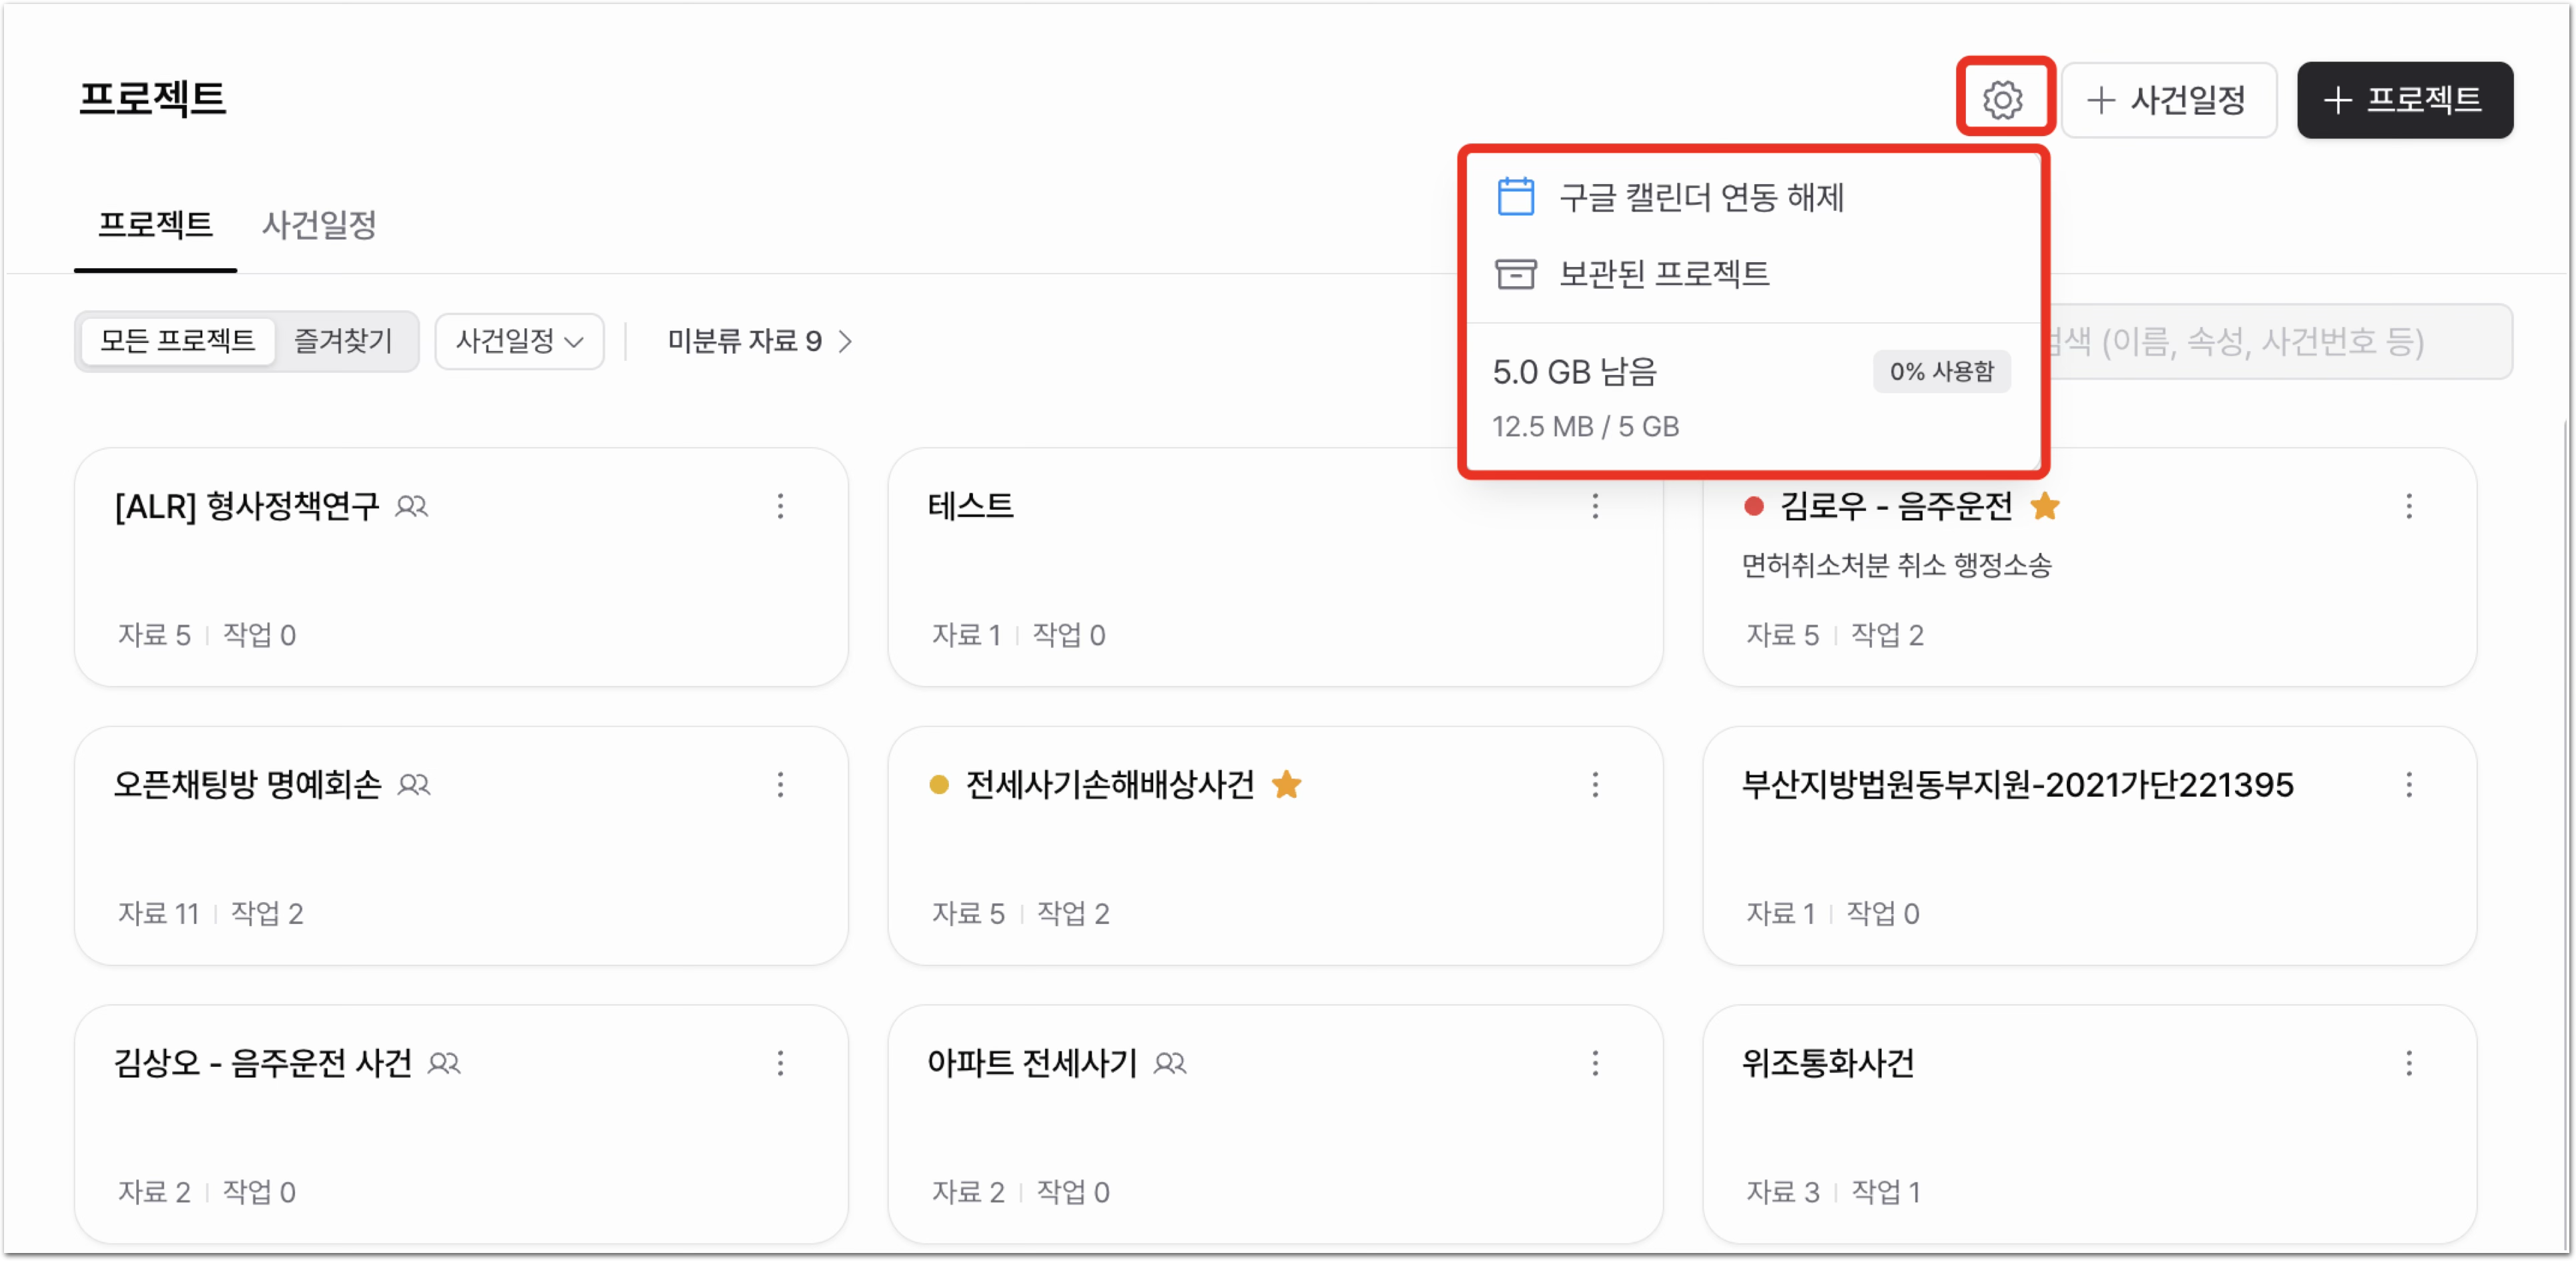Click the red status dot on 김로우 - 음주운전
Viewport: 2576px width, 1261px height.
pos(1753,506)
